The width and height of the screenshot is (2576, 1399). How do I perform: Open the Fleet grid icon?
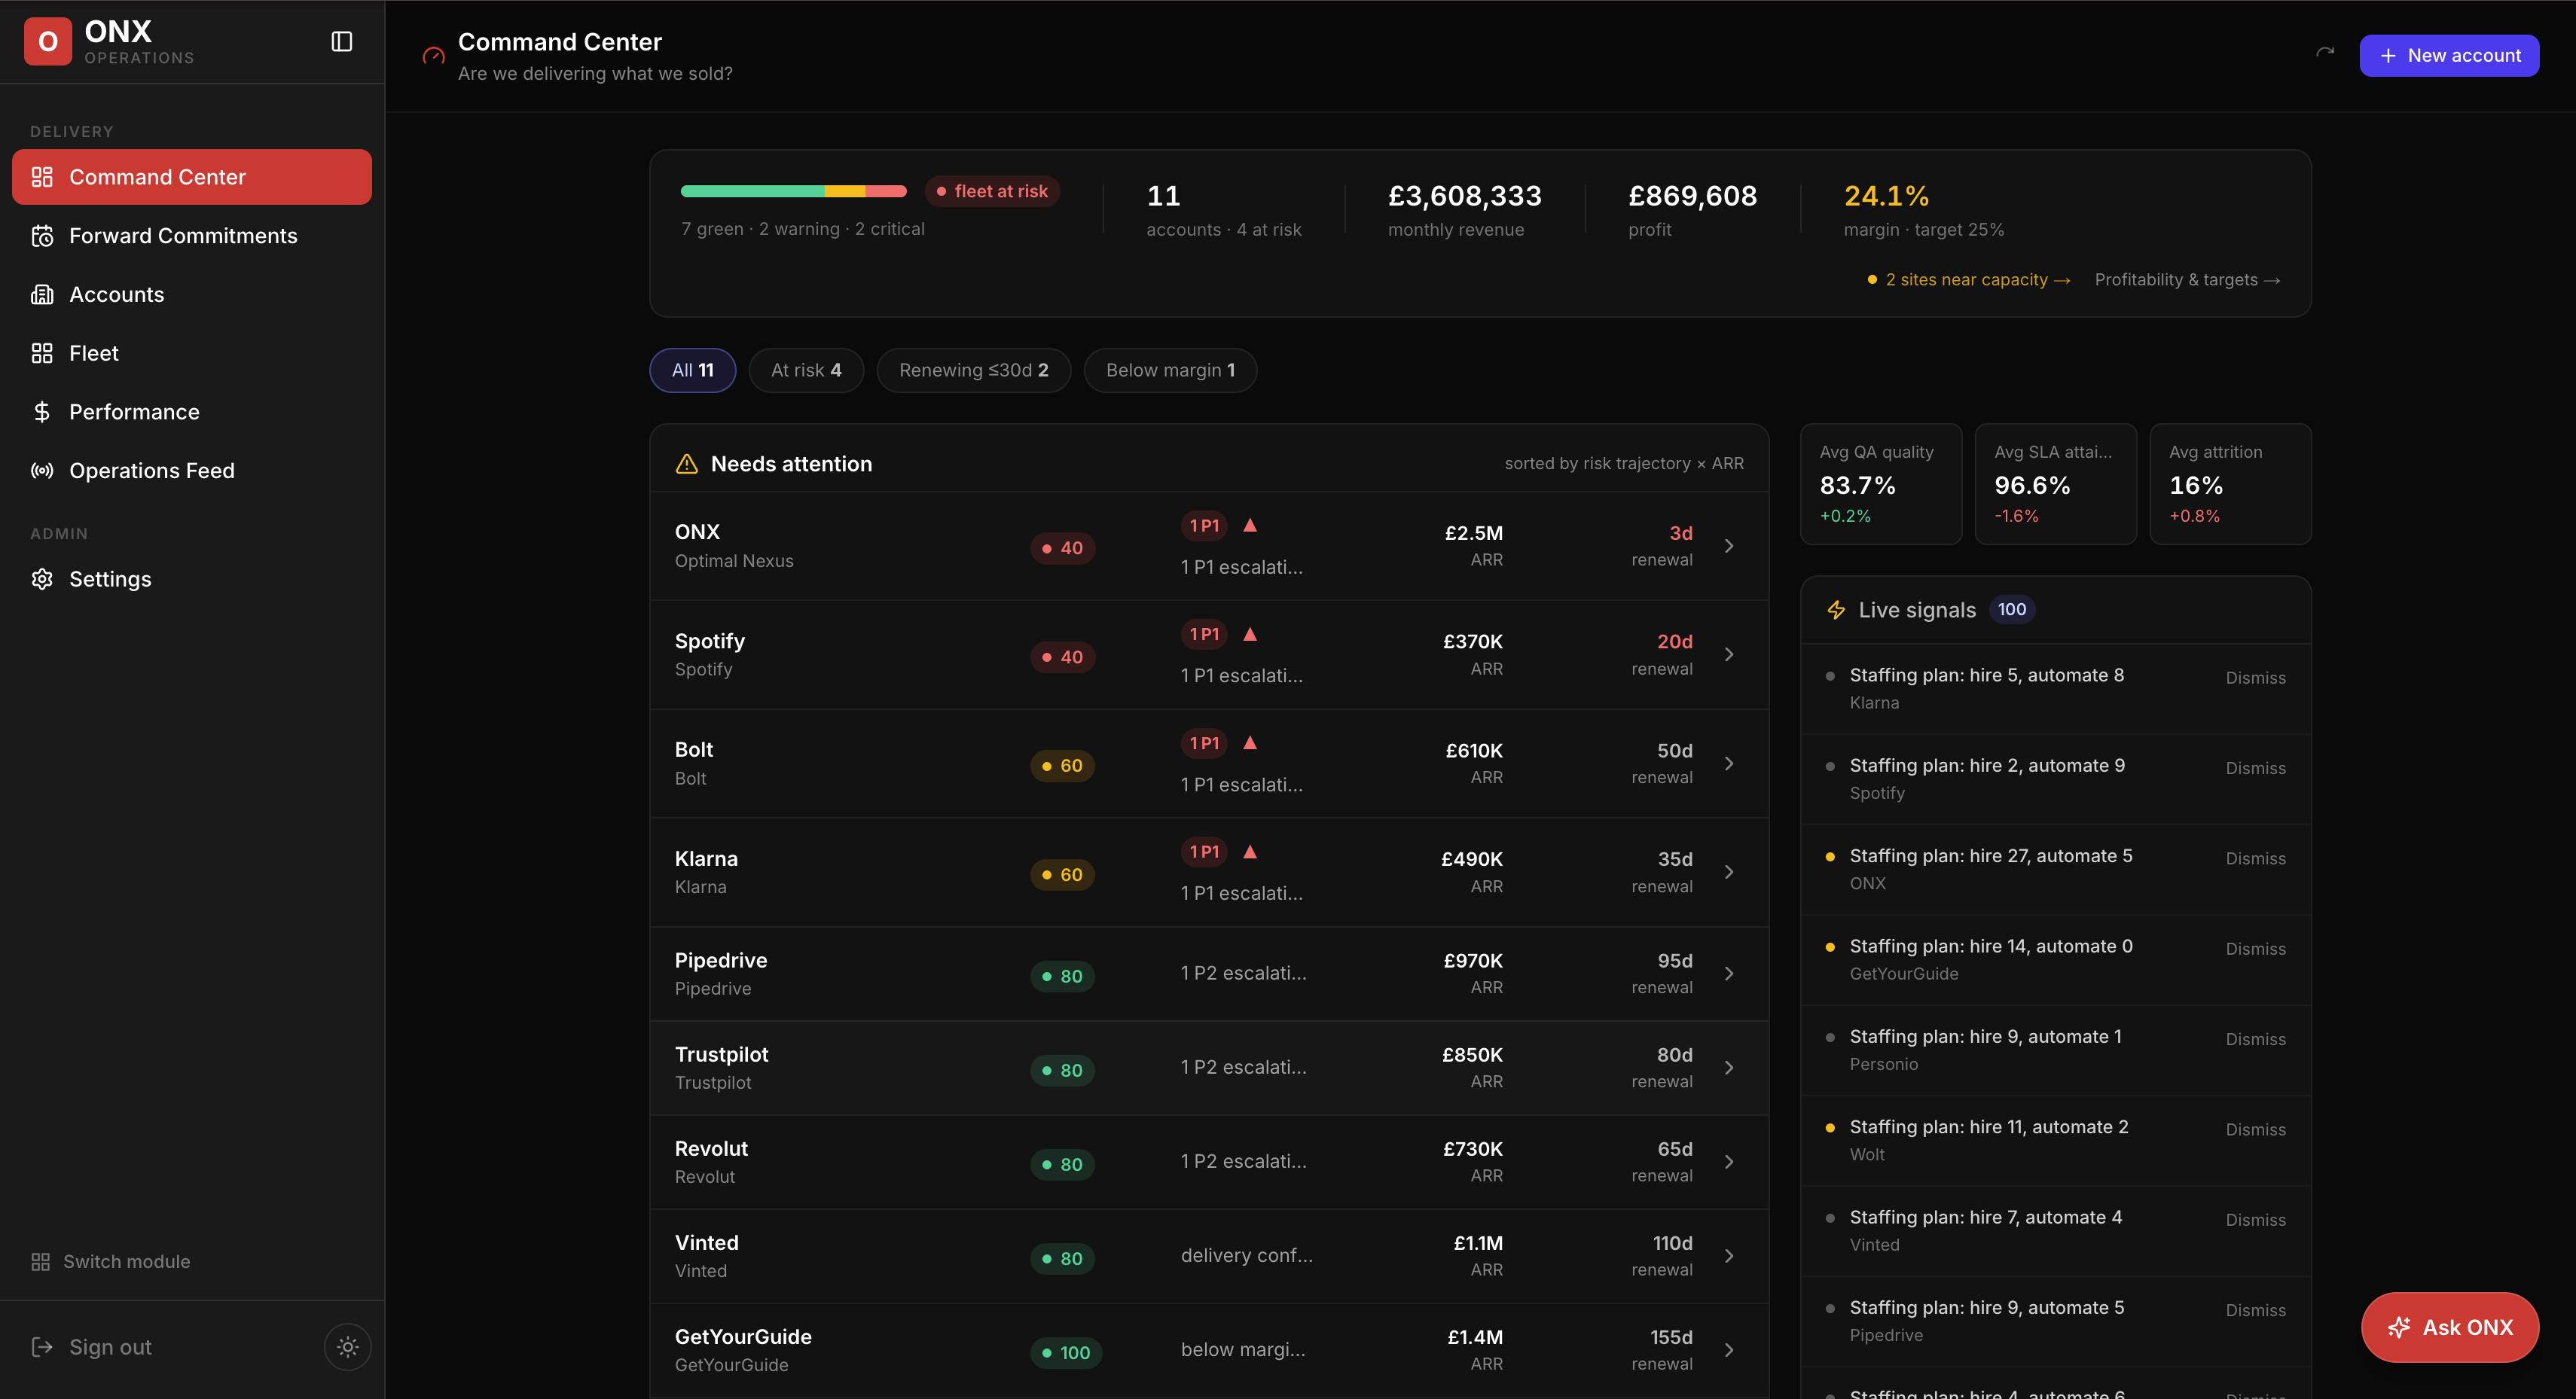pos(42,353)
